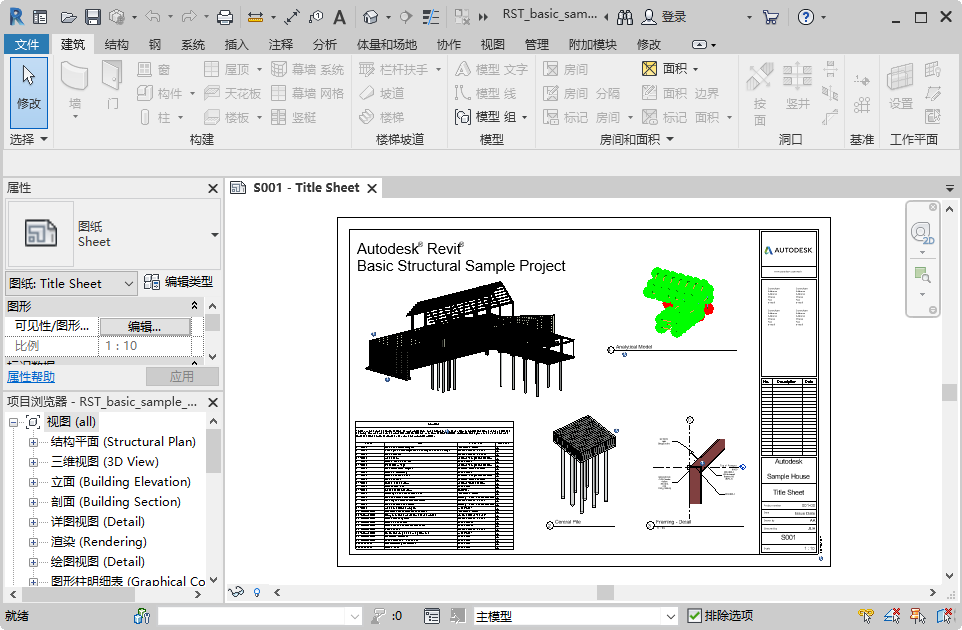This screenshot has width=962, height=630.
Task: Select the Detail drafting views tree item
Action: pos(98,562)
